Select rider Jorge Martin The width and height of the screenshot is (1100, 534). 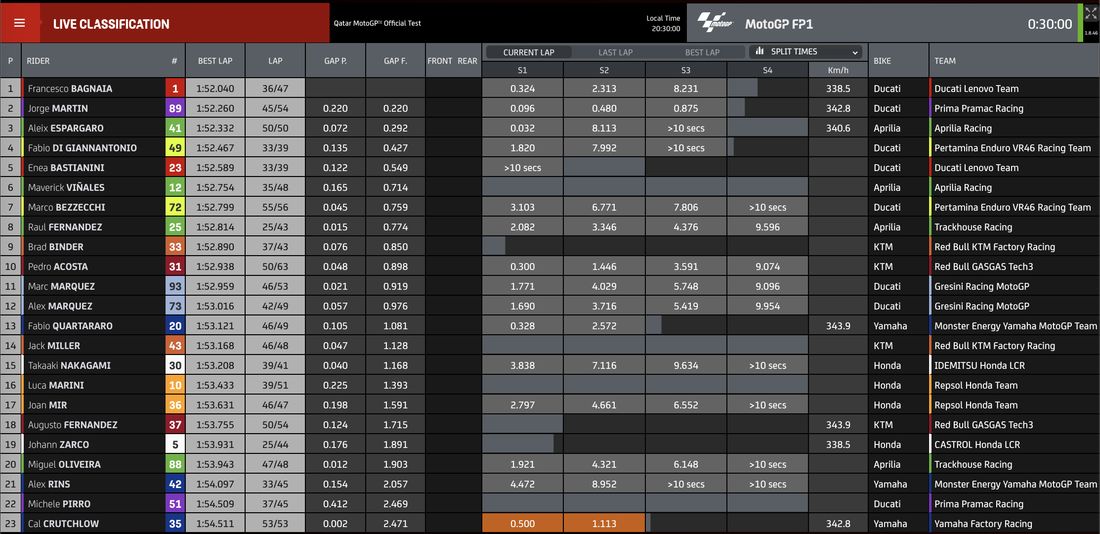click(x=58, y=108)
